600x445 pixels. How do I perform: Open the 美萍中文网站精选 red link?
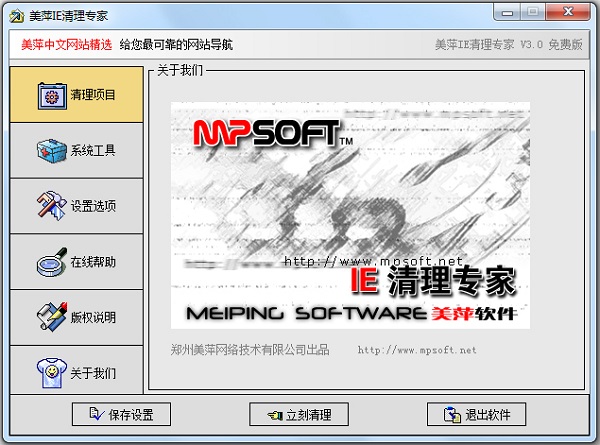[x=67, y=45]
